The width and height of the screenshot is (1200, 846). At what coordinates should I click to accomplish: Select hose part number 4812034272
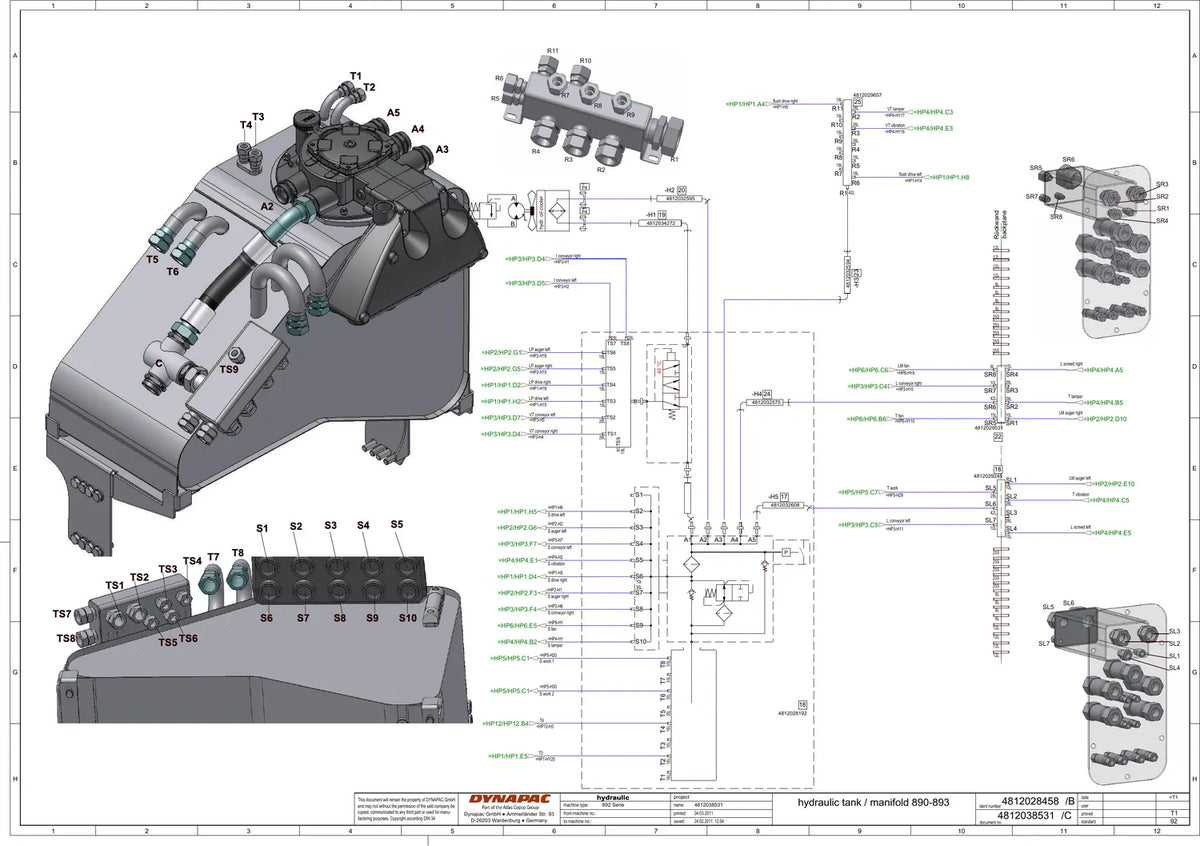tap(659, 223)
